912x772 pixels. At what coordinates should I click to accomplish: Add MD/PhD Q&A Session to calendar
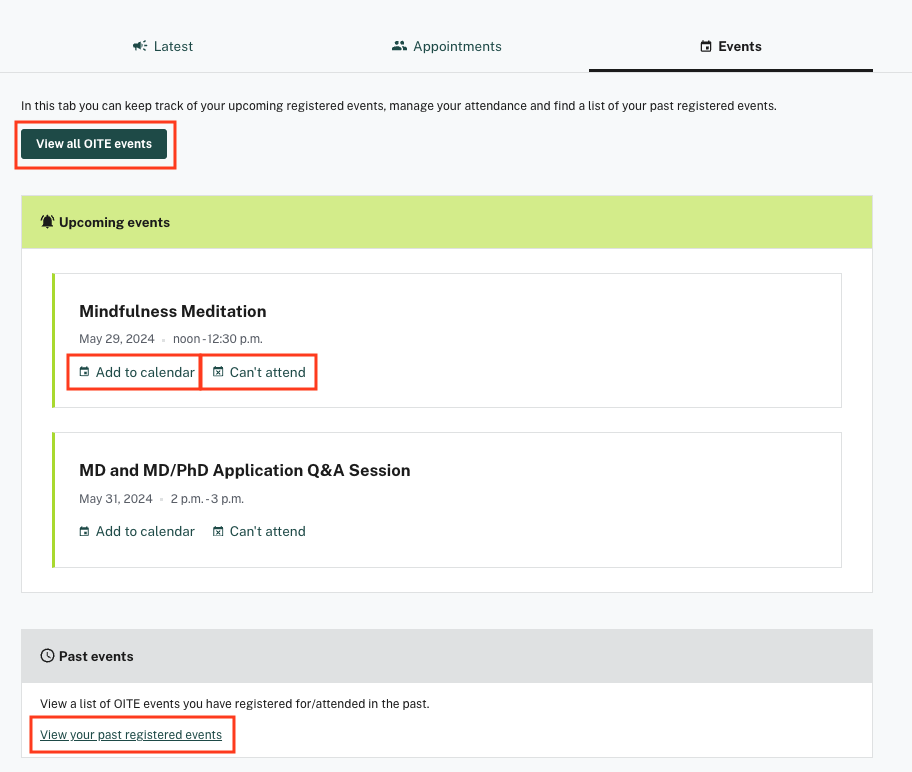(137, 531)
